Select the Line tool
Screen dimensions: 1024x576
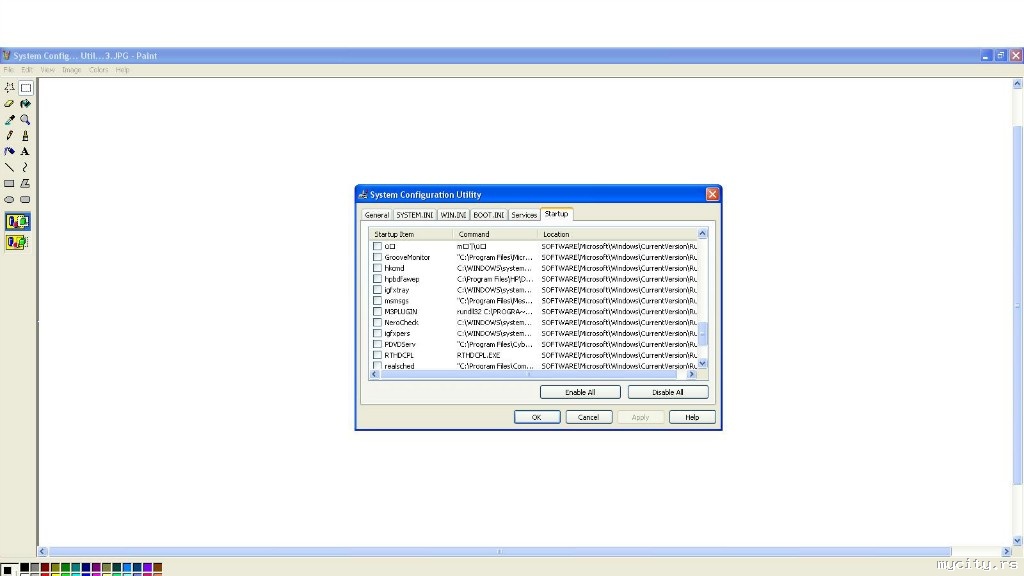click(x=9, y=168)
